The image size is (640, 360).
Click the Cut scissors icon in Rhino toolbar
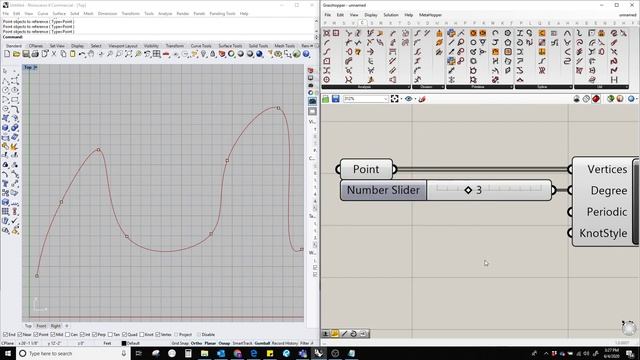[x=54, y=54]
